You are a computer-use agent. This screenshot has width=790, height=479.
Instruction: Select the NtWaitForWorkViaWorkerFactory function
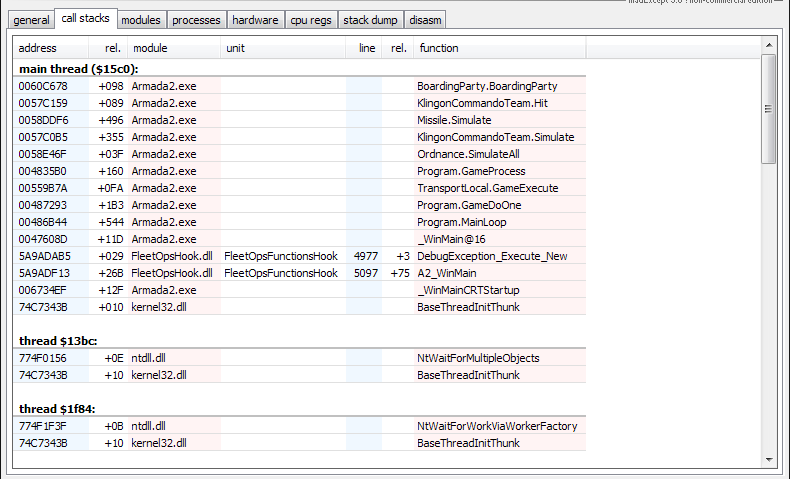[x=497, y=427]
